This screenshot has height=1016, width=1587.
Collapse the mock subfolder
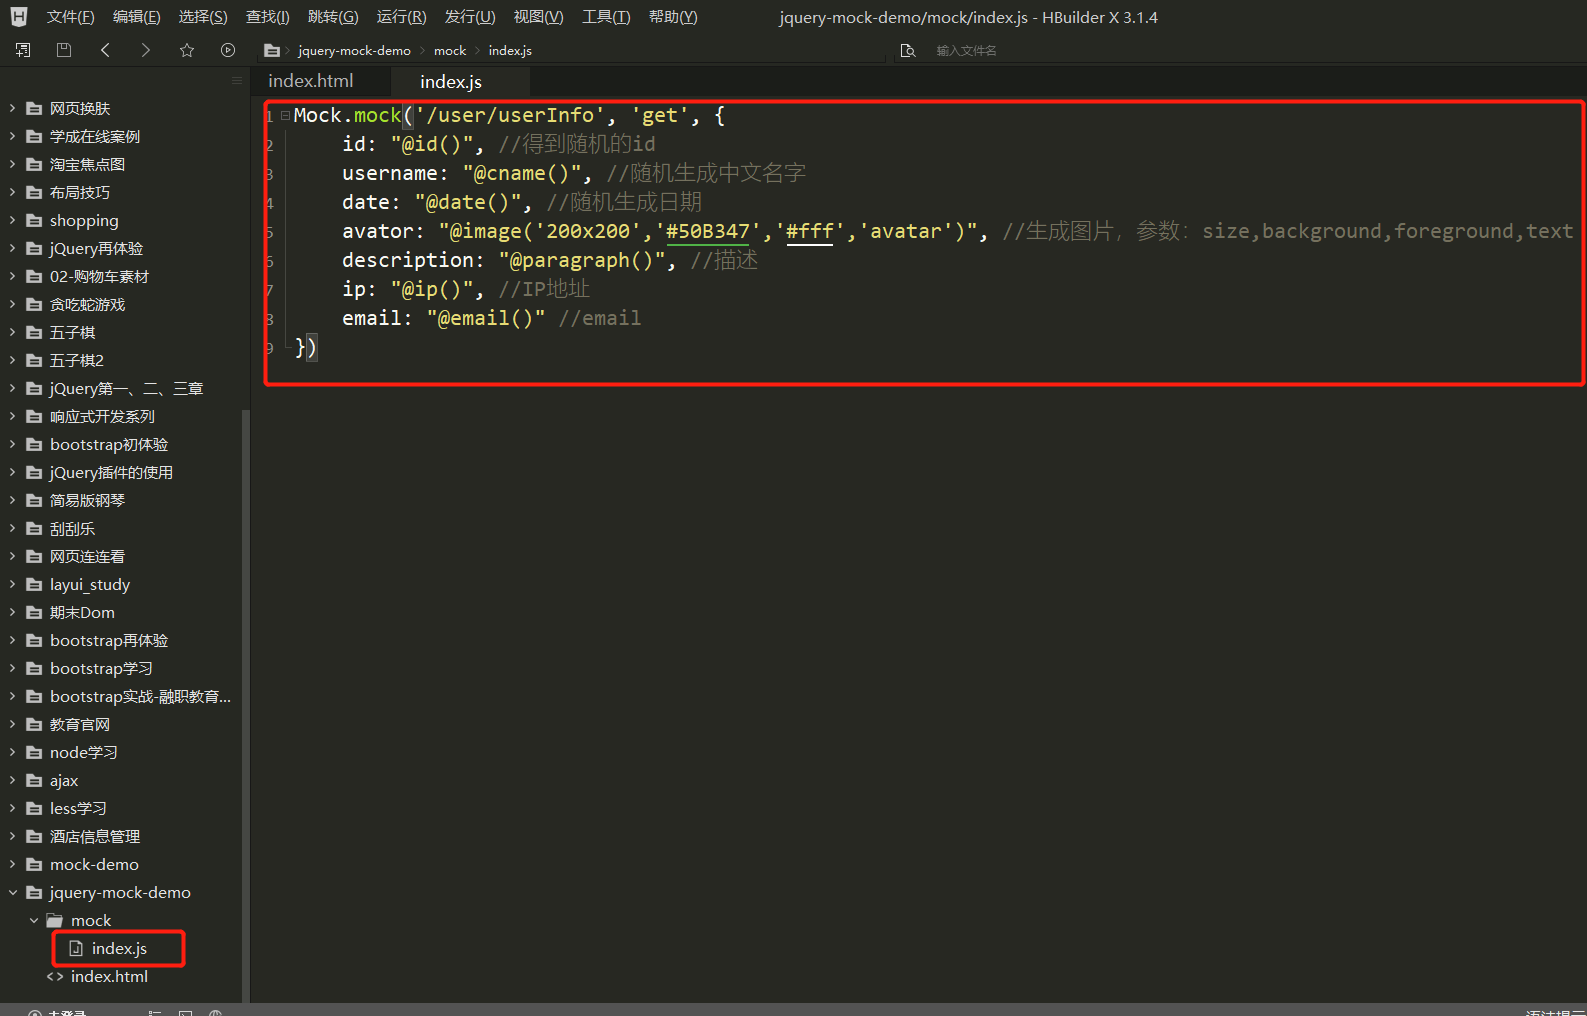point(34,920)
